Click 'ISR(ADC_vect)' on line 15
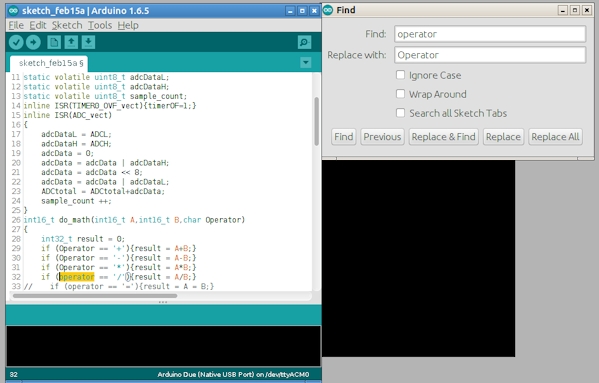Screen dimensions: 599x383 [x=83, y=115]
